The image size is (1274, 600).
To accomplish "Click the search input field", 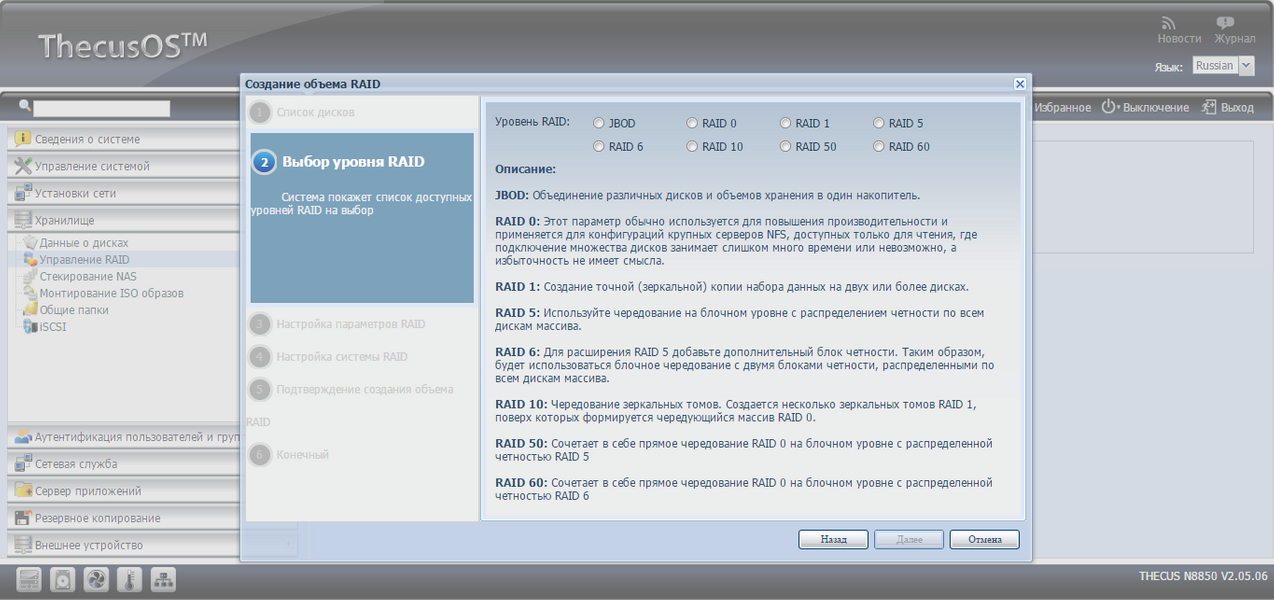I will click(101, 108).
